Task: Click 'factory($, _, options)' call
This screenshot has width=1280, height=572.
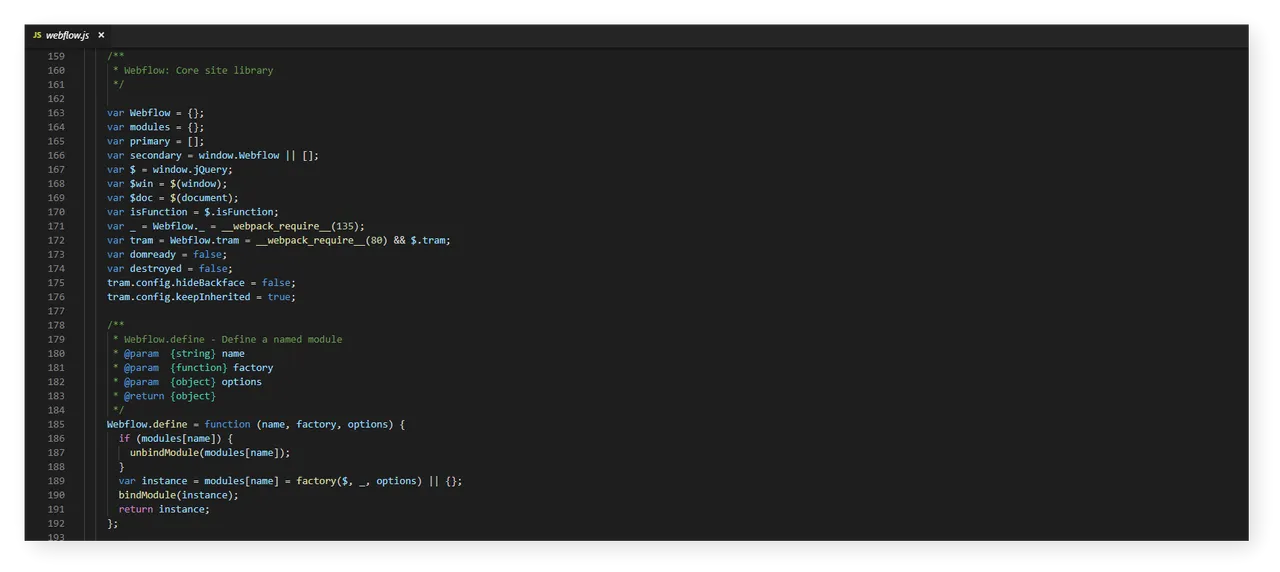Action: point(359,481)
